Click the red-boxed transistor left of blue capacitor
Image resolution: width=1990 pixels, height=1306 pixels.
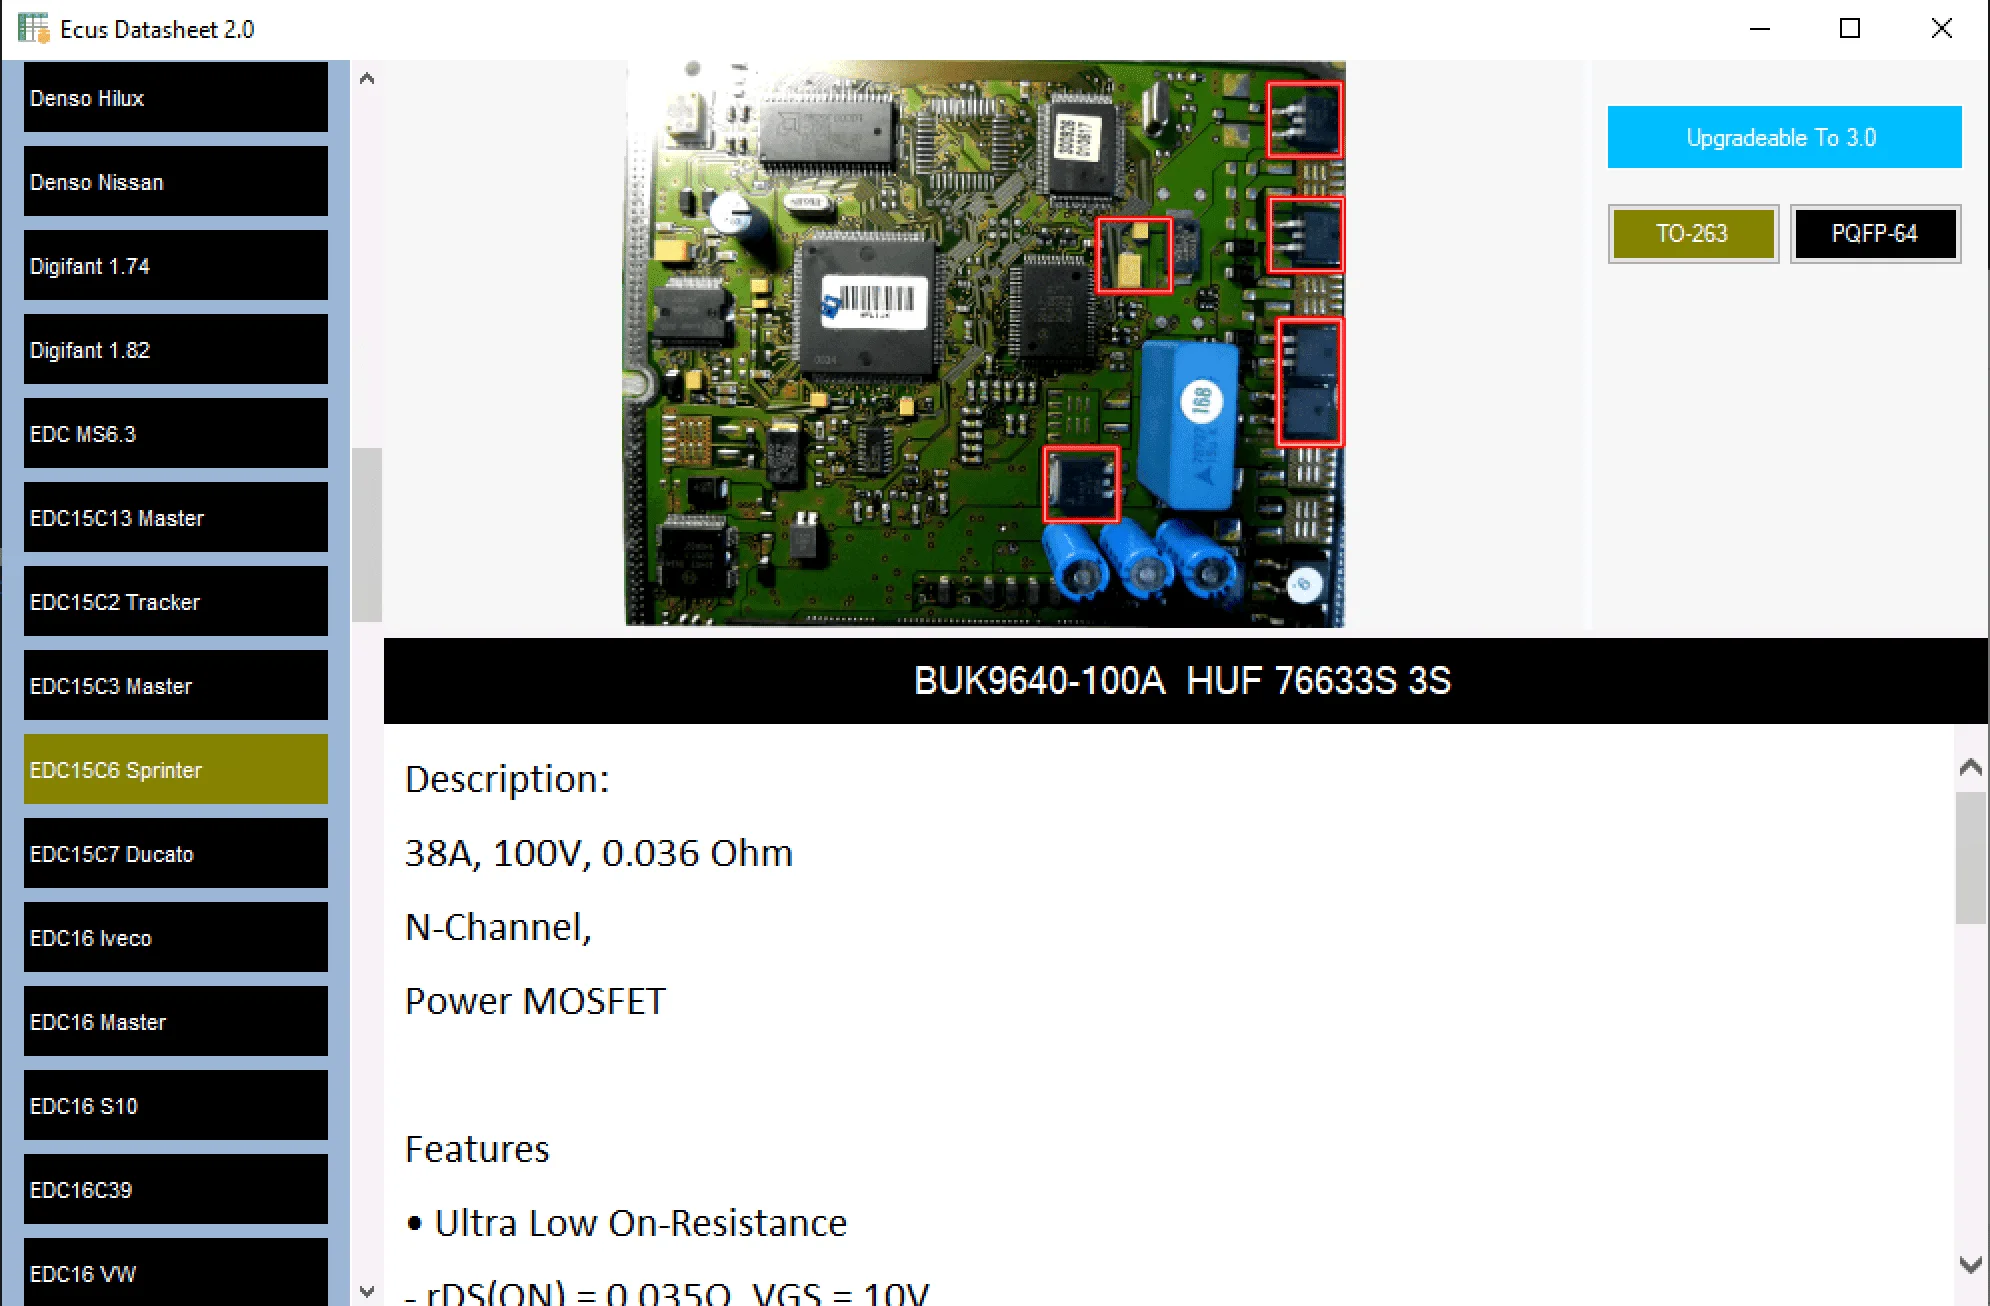click(1080, 485)
